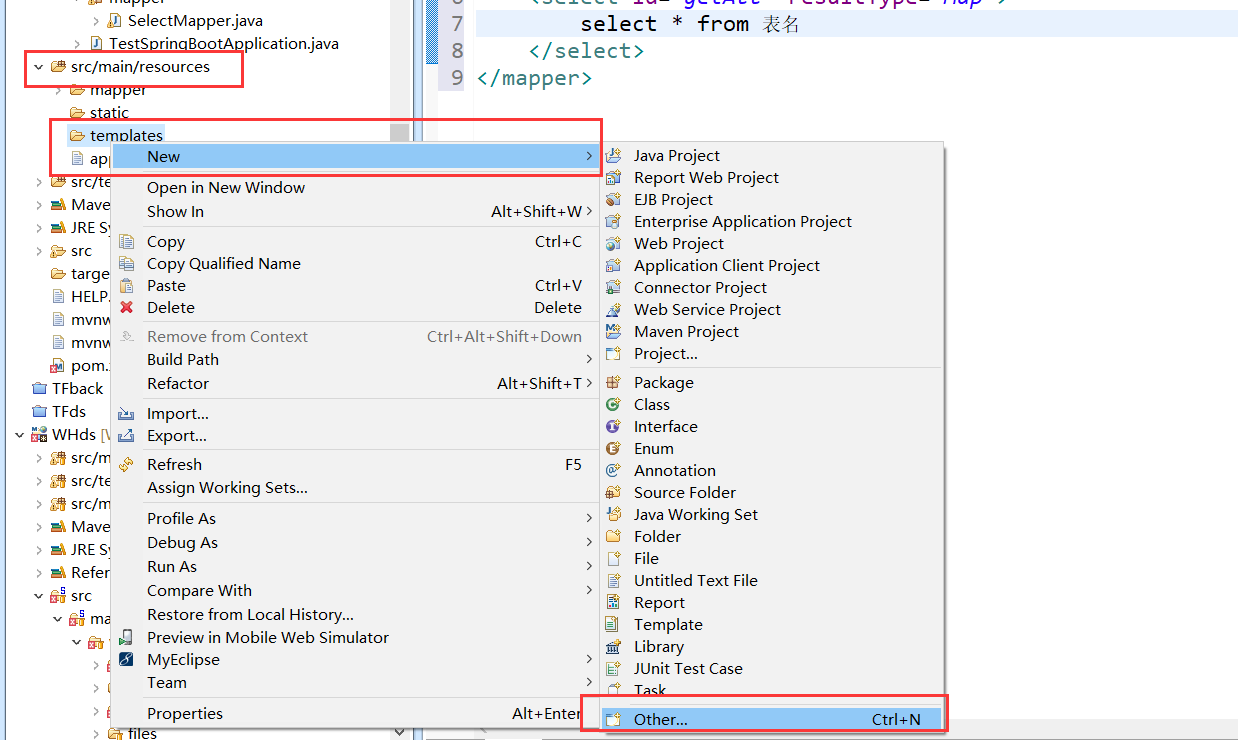This screenshot has width=1238, height=740.
Task: Select the files folder in tree
Action: tap(142, 733)
